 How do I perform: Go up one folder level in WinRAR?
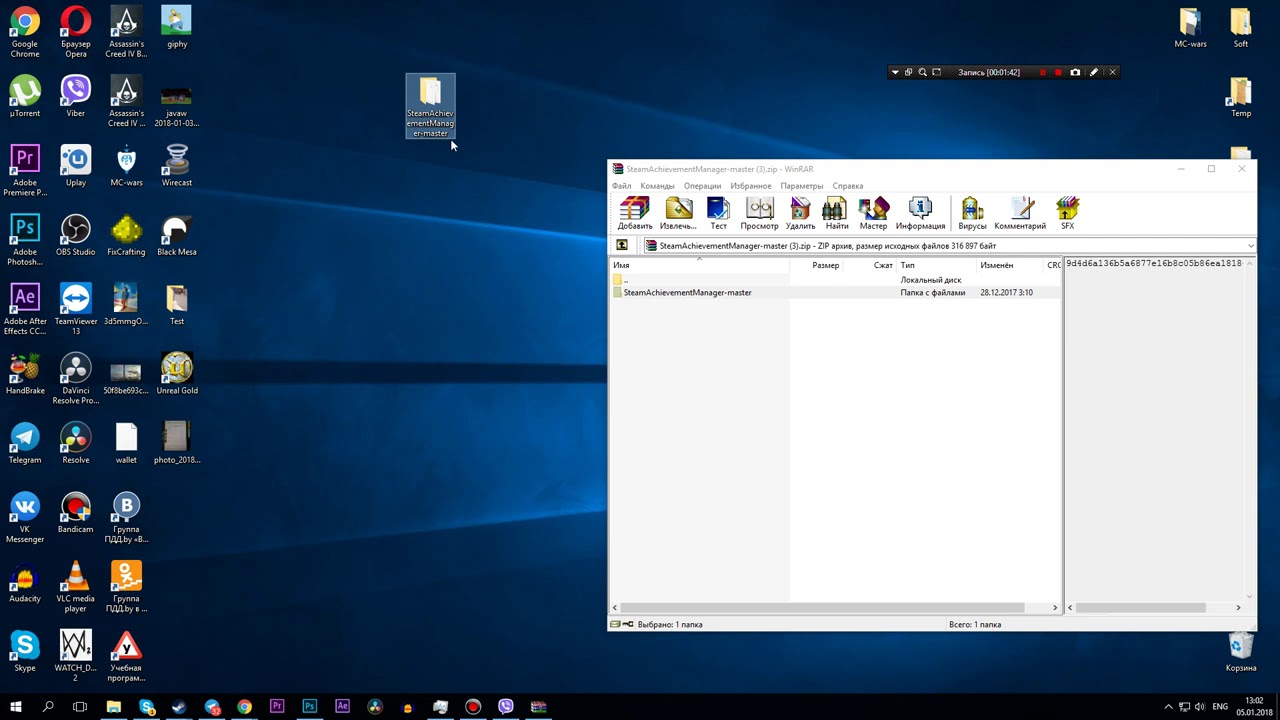coord(622,245)
